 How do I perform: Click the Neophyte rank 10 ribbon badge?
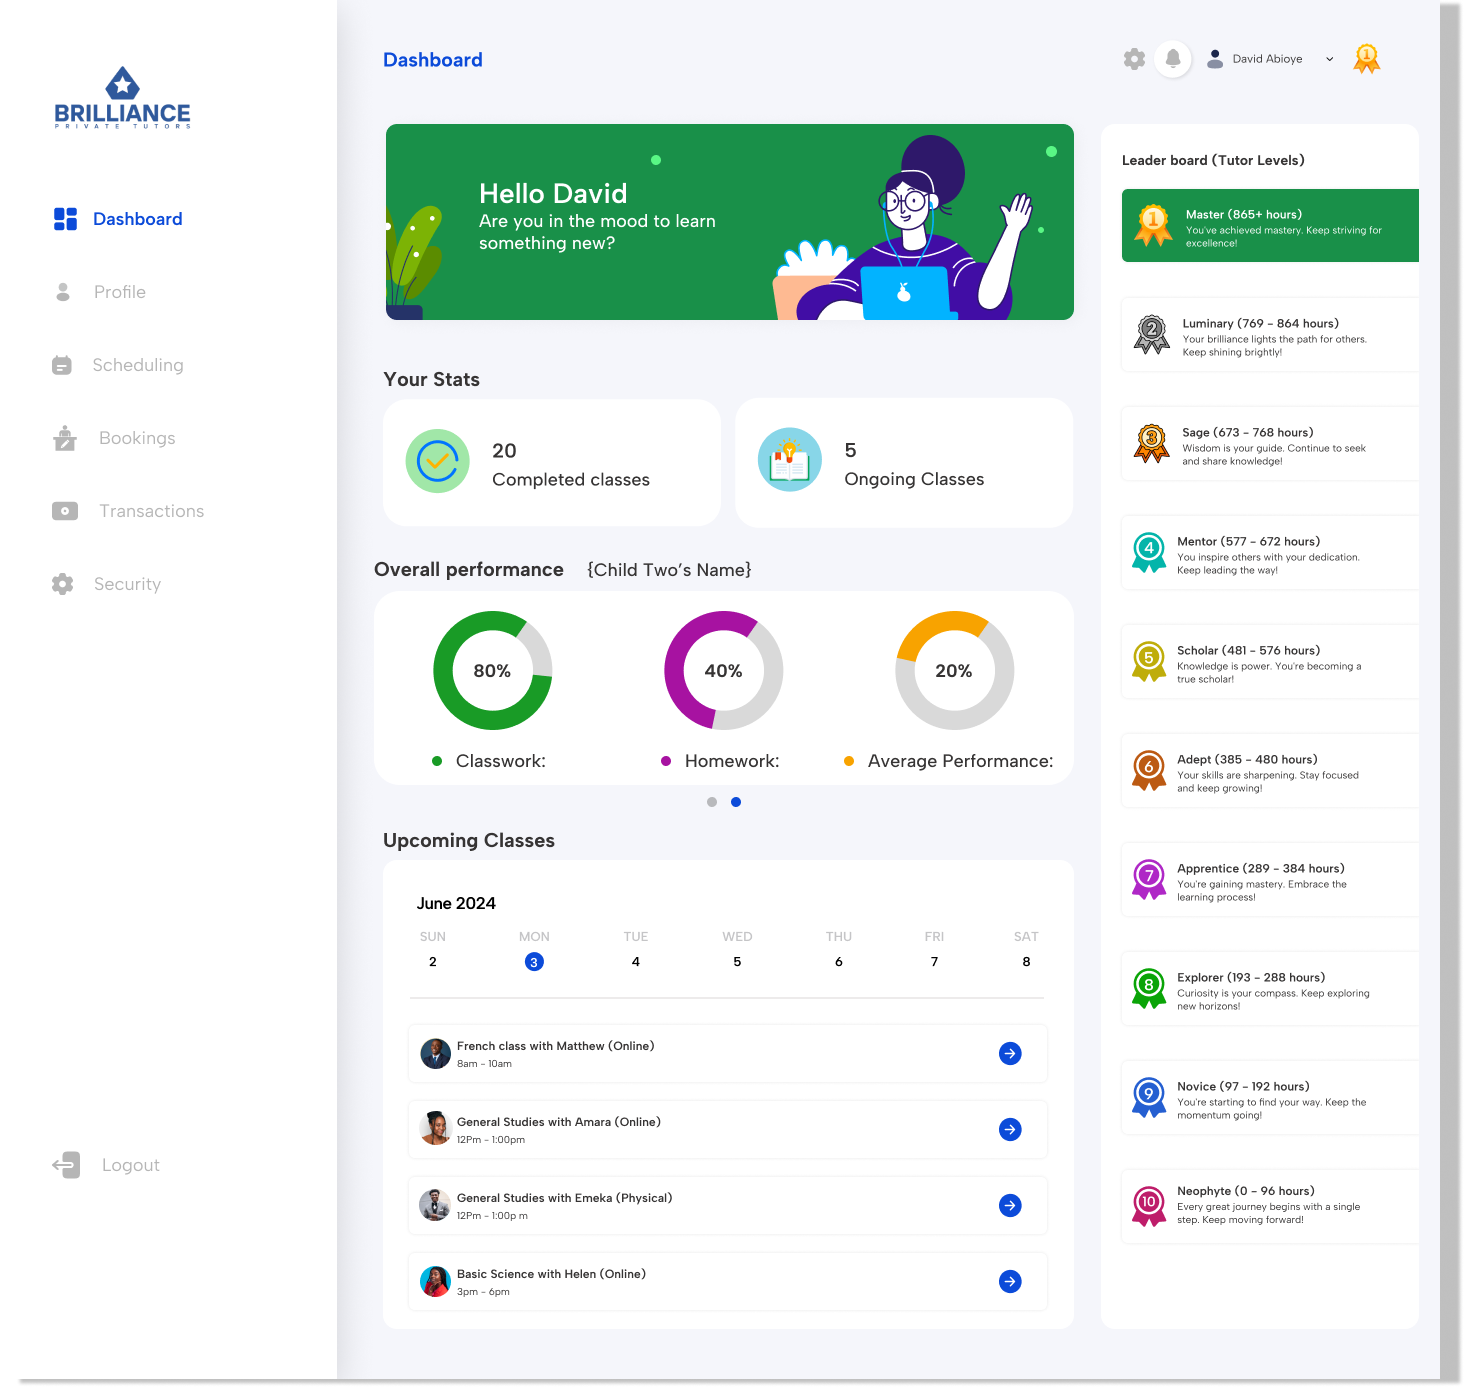[x=1149, y=1206]
